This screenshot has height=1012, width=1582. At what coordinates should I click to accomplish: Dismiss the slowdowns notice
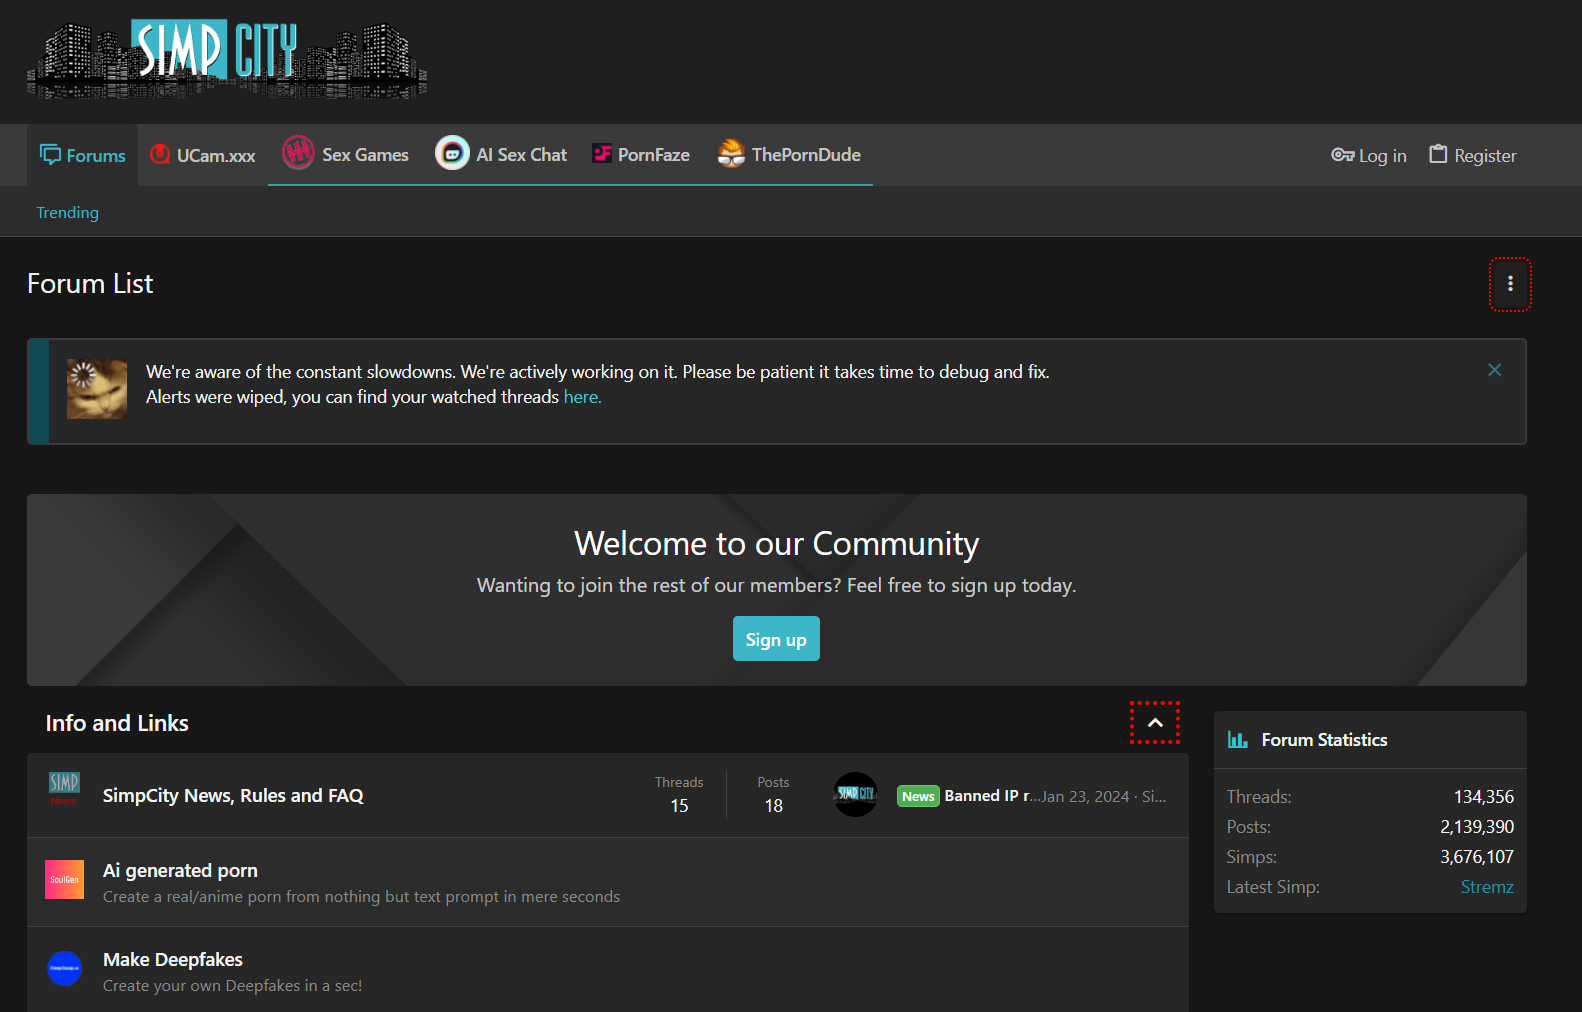[x=1495, y=370]
